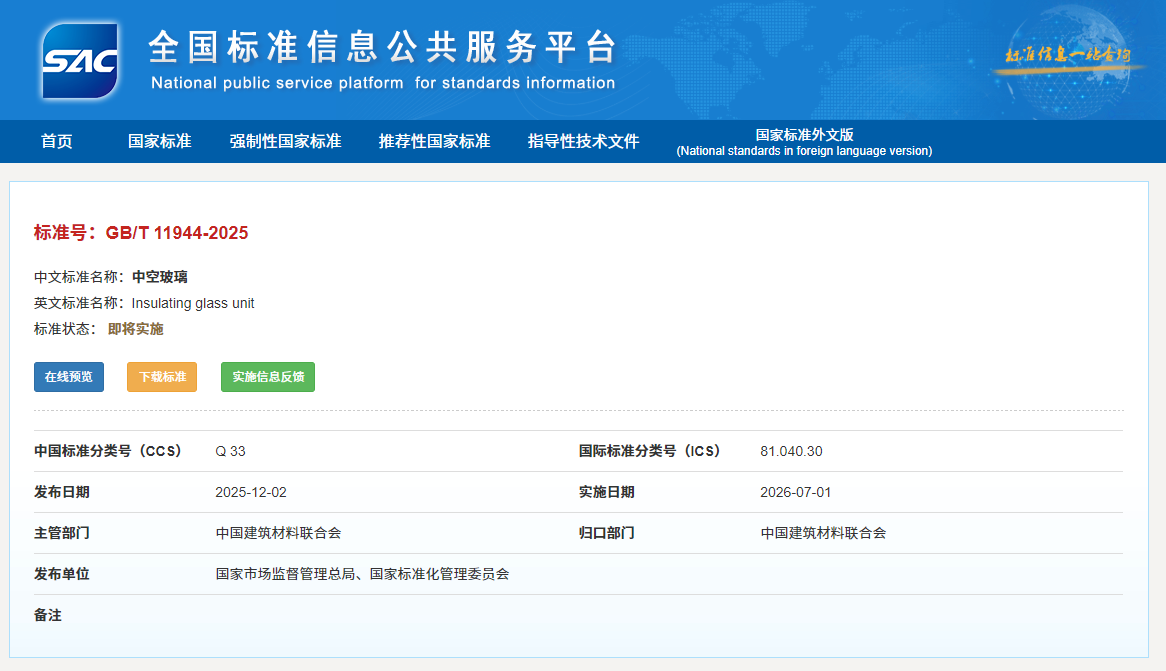Go to 强制性国家标准 section
The width and height of the screenshot is (1166, 671).
click(285, 141)
